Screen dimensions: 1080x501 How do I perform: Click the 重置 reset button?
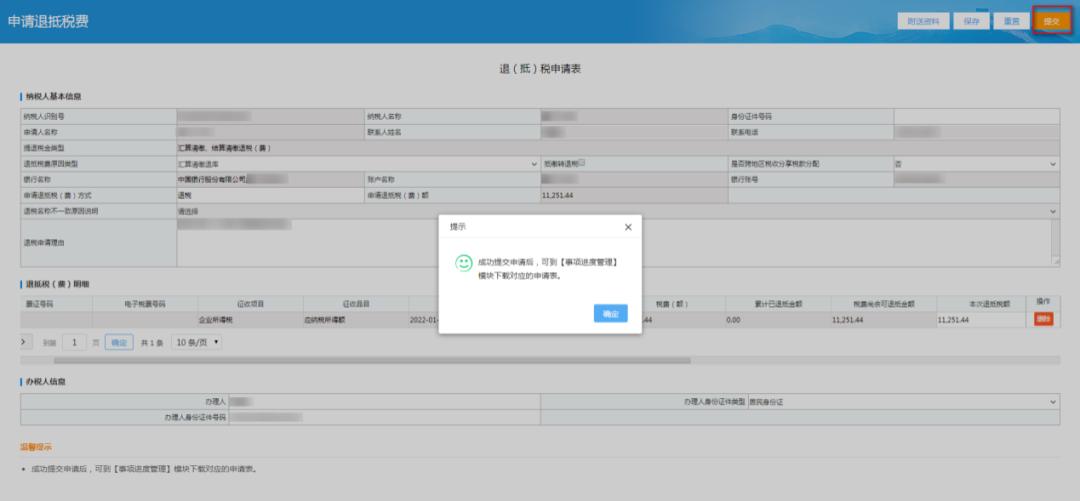click(x=1011, y=21)
